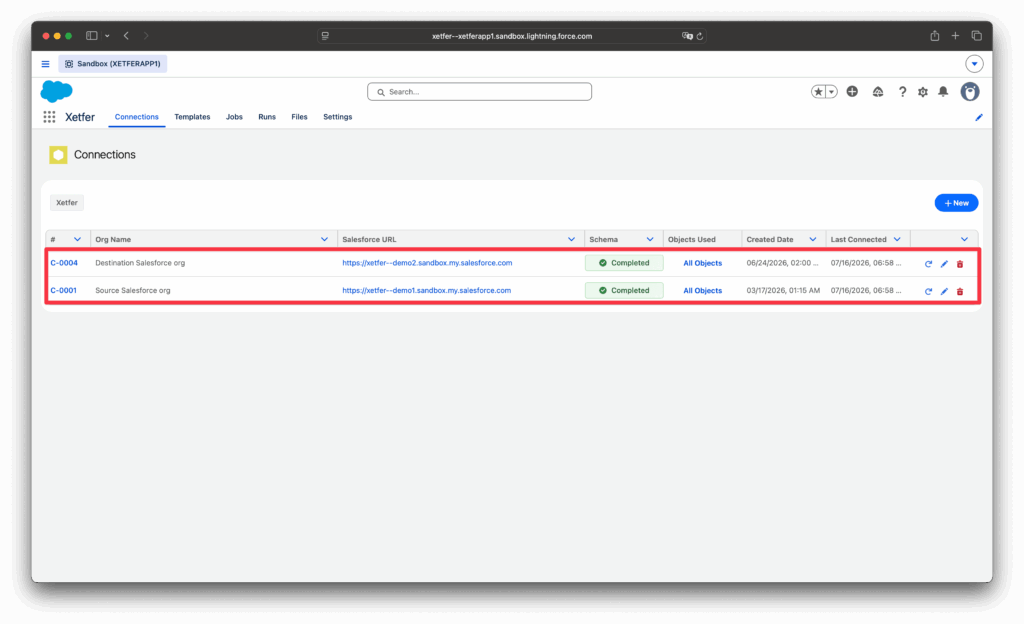The height and width of the screenshot is (624, 1024).
Task: Switch to the Runs tab
Action: point(266,117)
